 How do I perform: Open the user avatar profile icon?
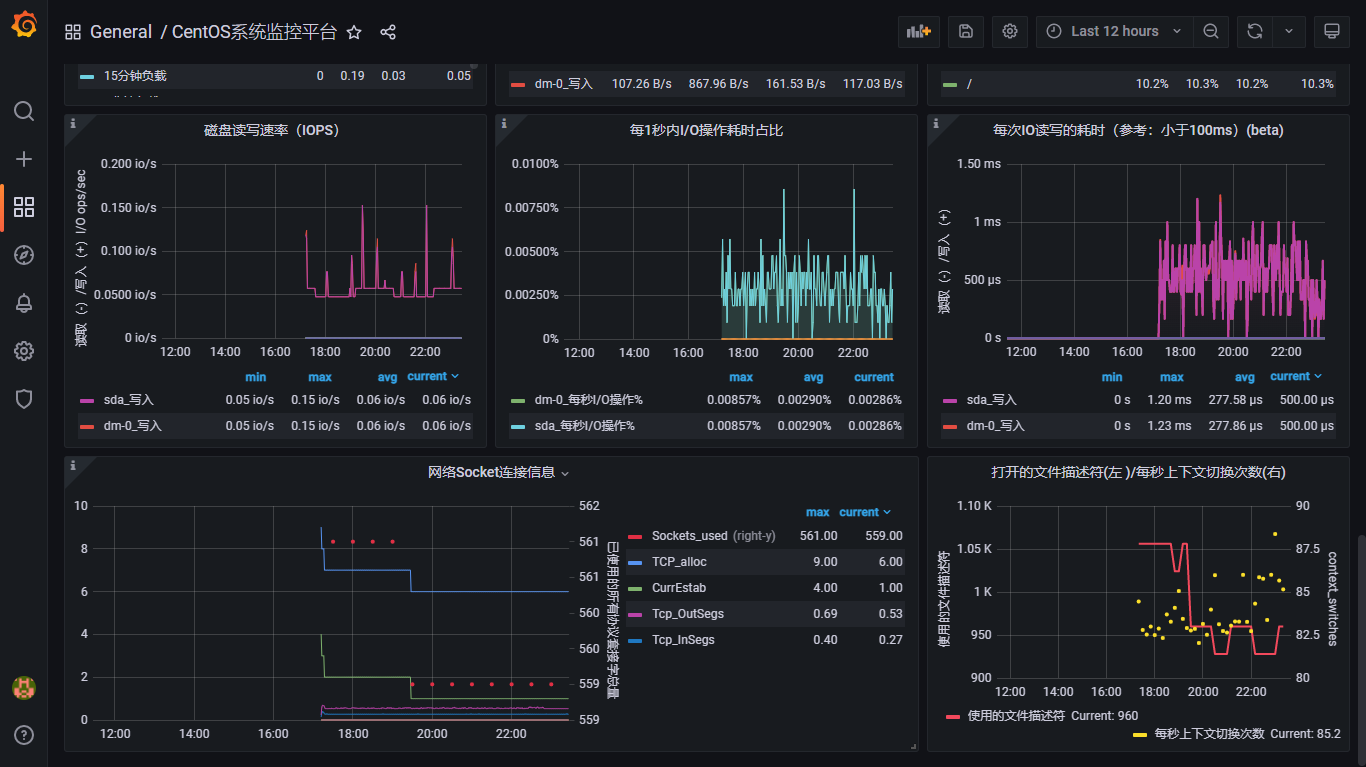pyautogui.click(x=24, y=688)
